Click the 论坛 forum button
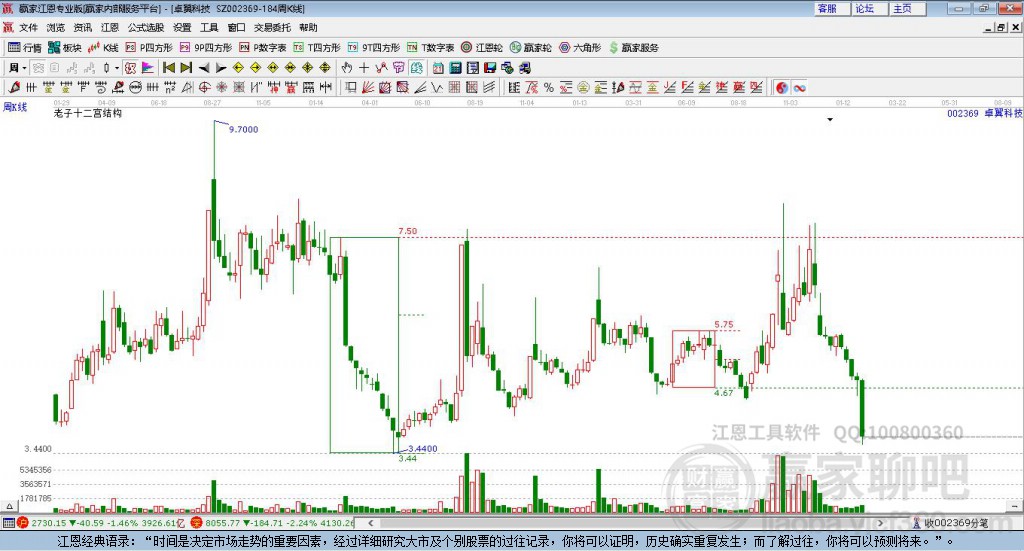 [870, 8]
